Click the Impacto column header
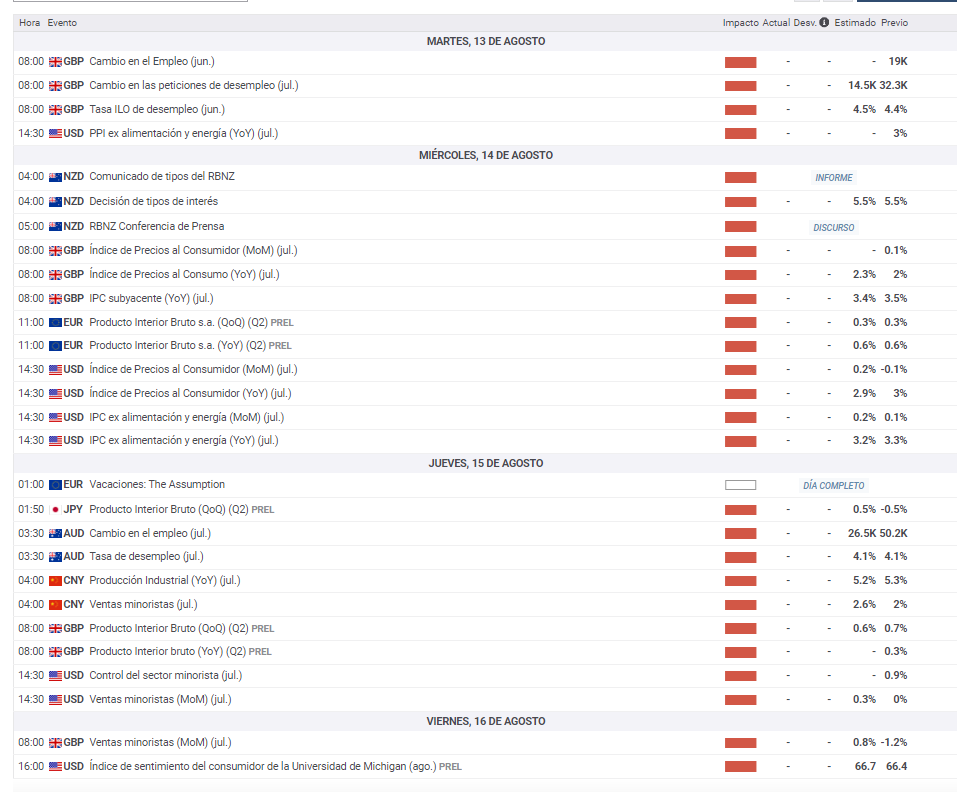Screen dimensions: 957x792 pos(740,22)
